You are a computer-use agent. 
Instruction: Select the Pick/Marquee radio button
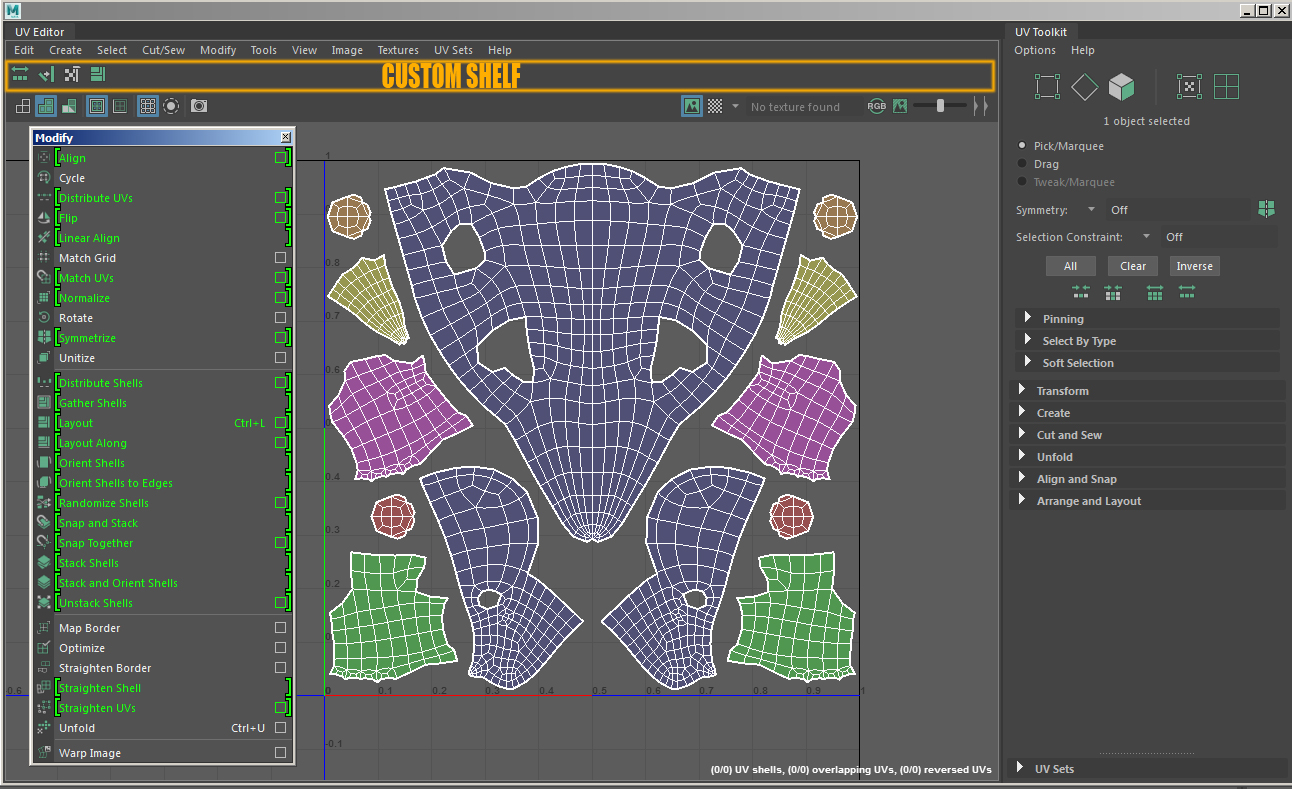tap(1022, 145)
